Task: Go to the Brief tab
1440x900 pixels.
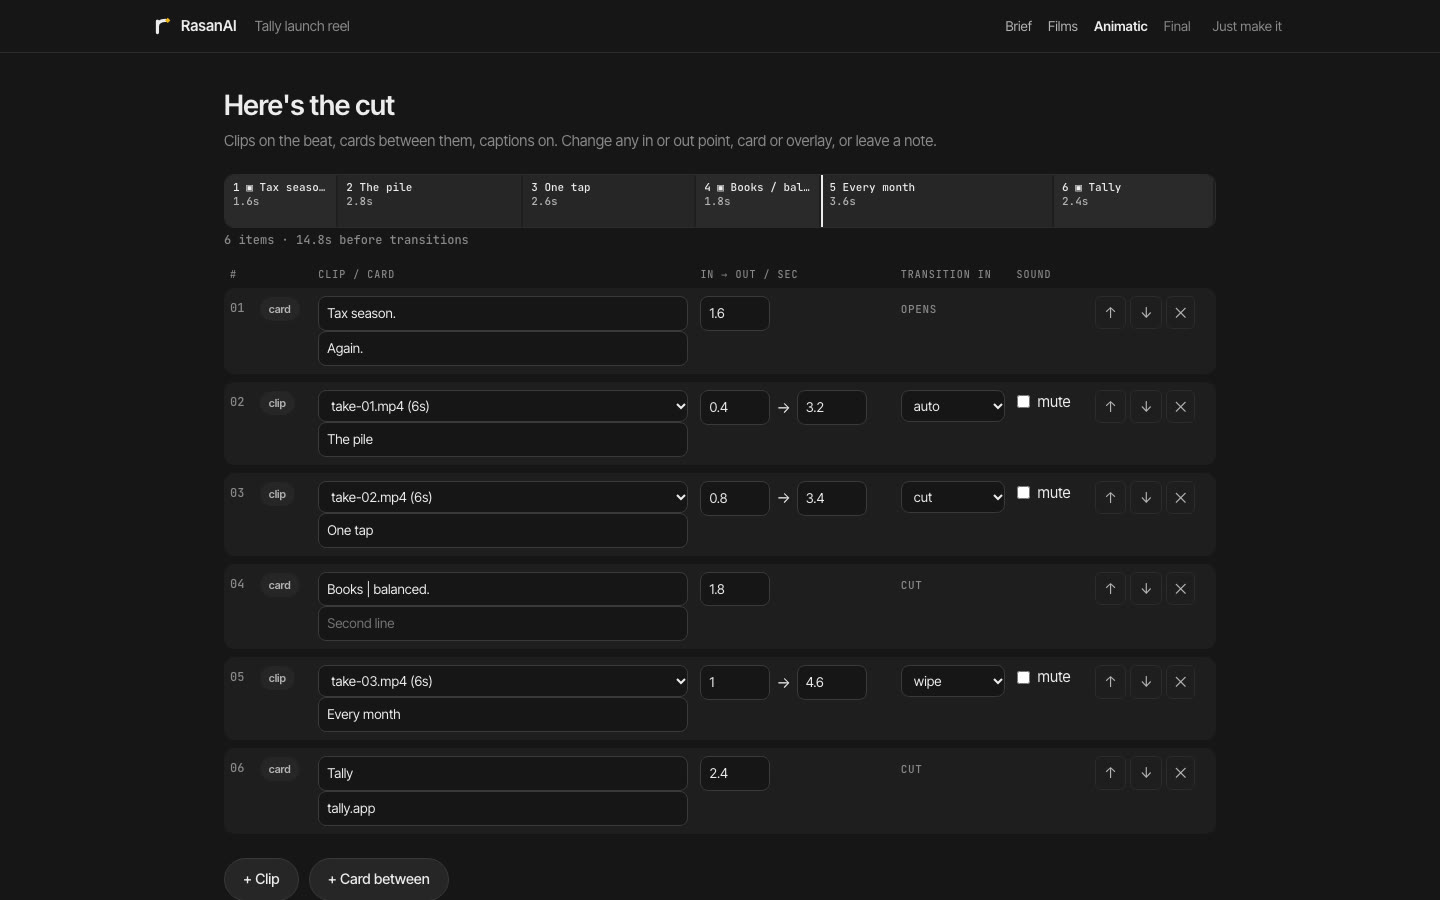Action: click(1018, 26)
